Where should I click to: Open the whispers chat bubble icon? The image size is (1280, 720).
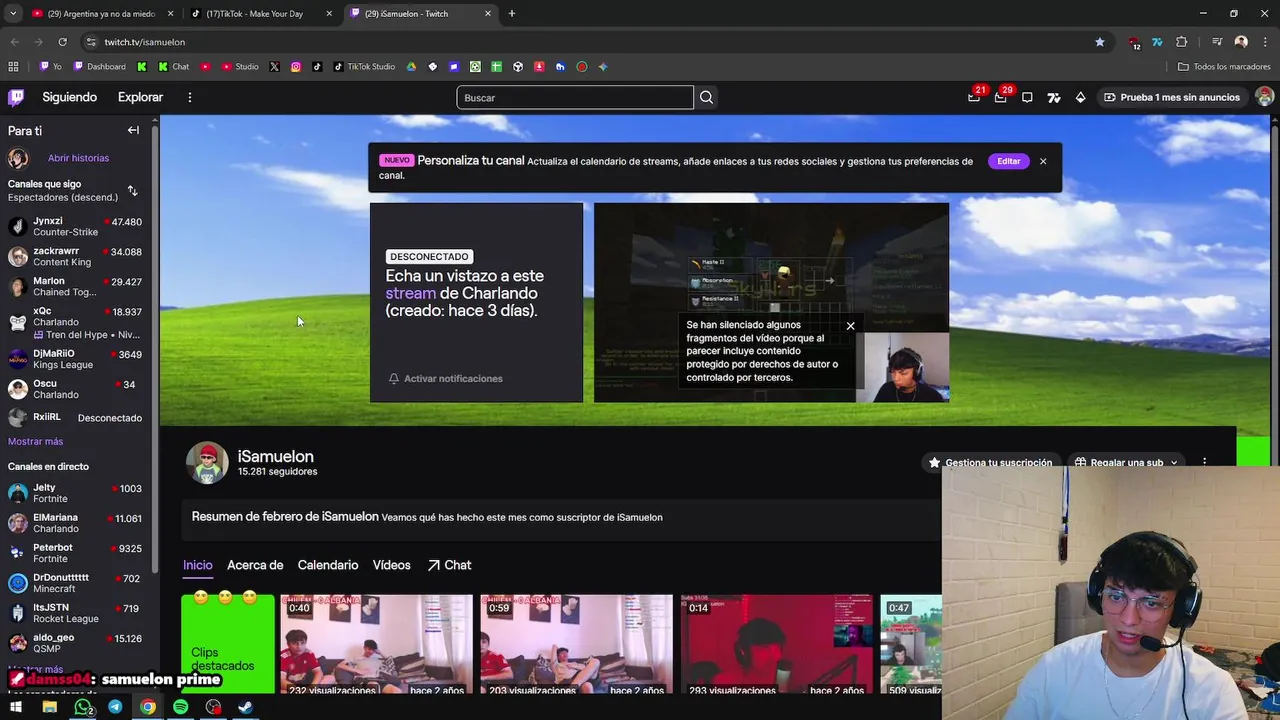1027,97
